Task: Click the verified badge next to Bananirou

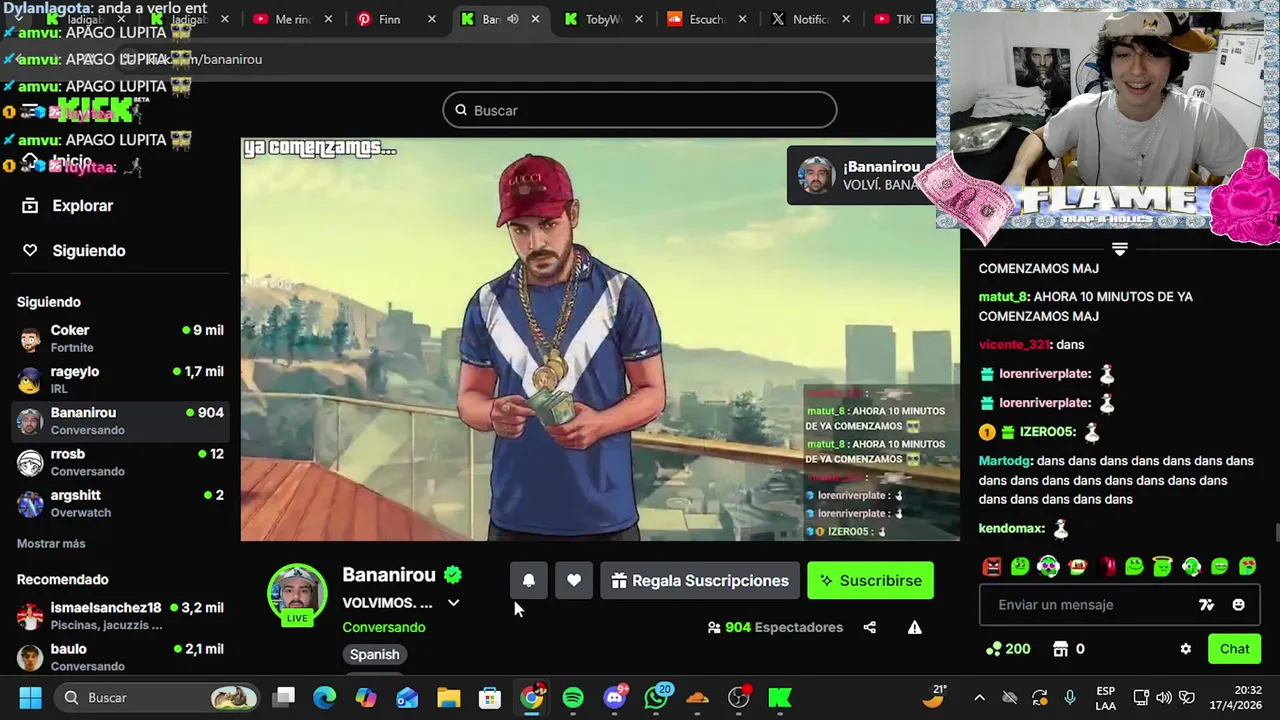Action: tap(453, 575)
